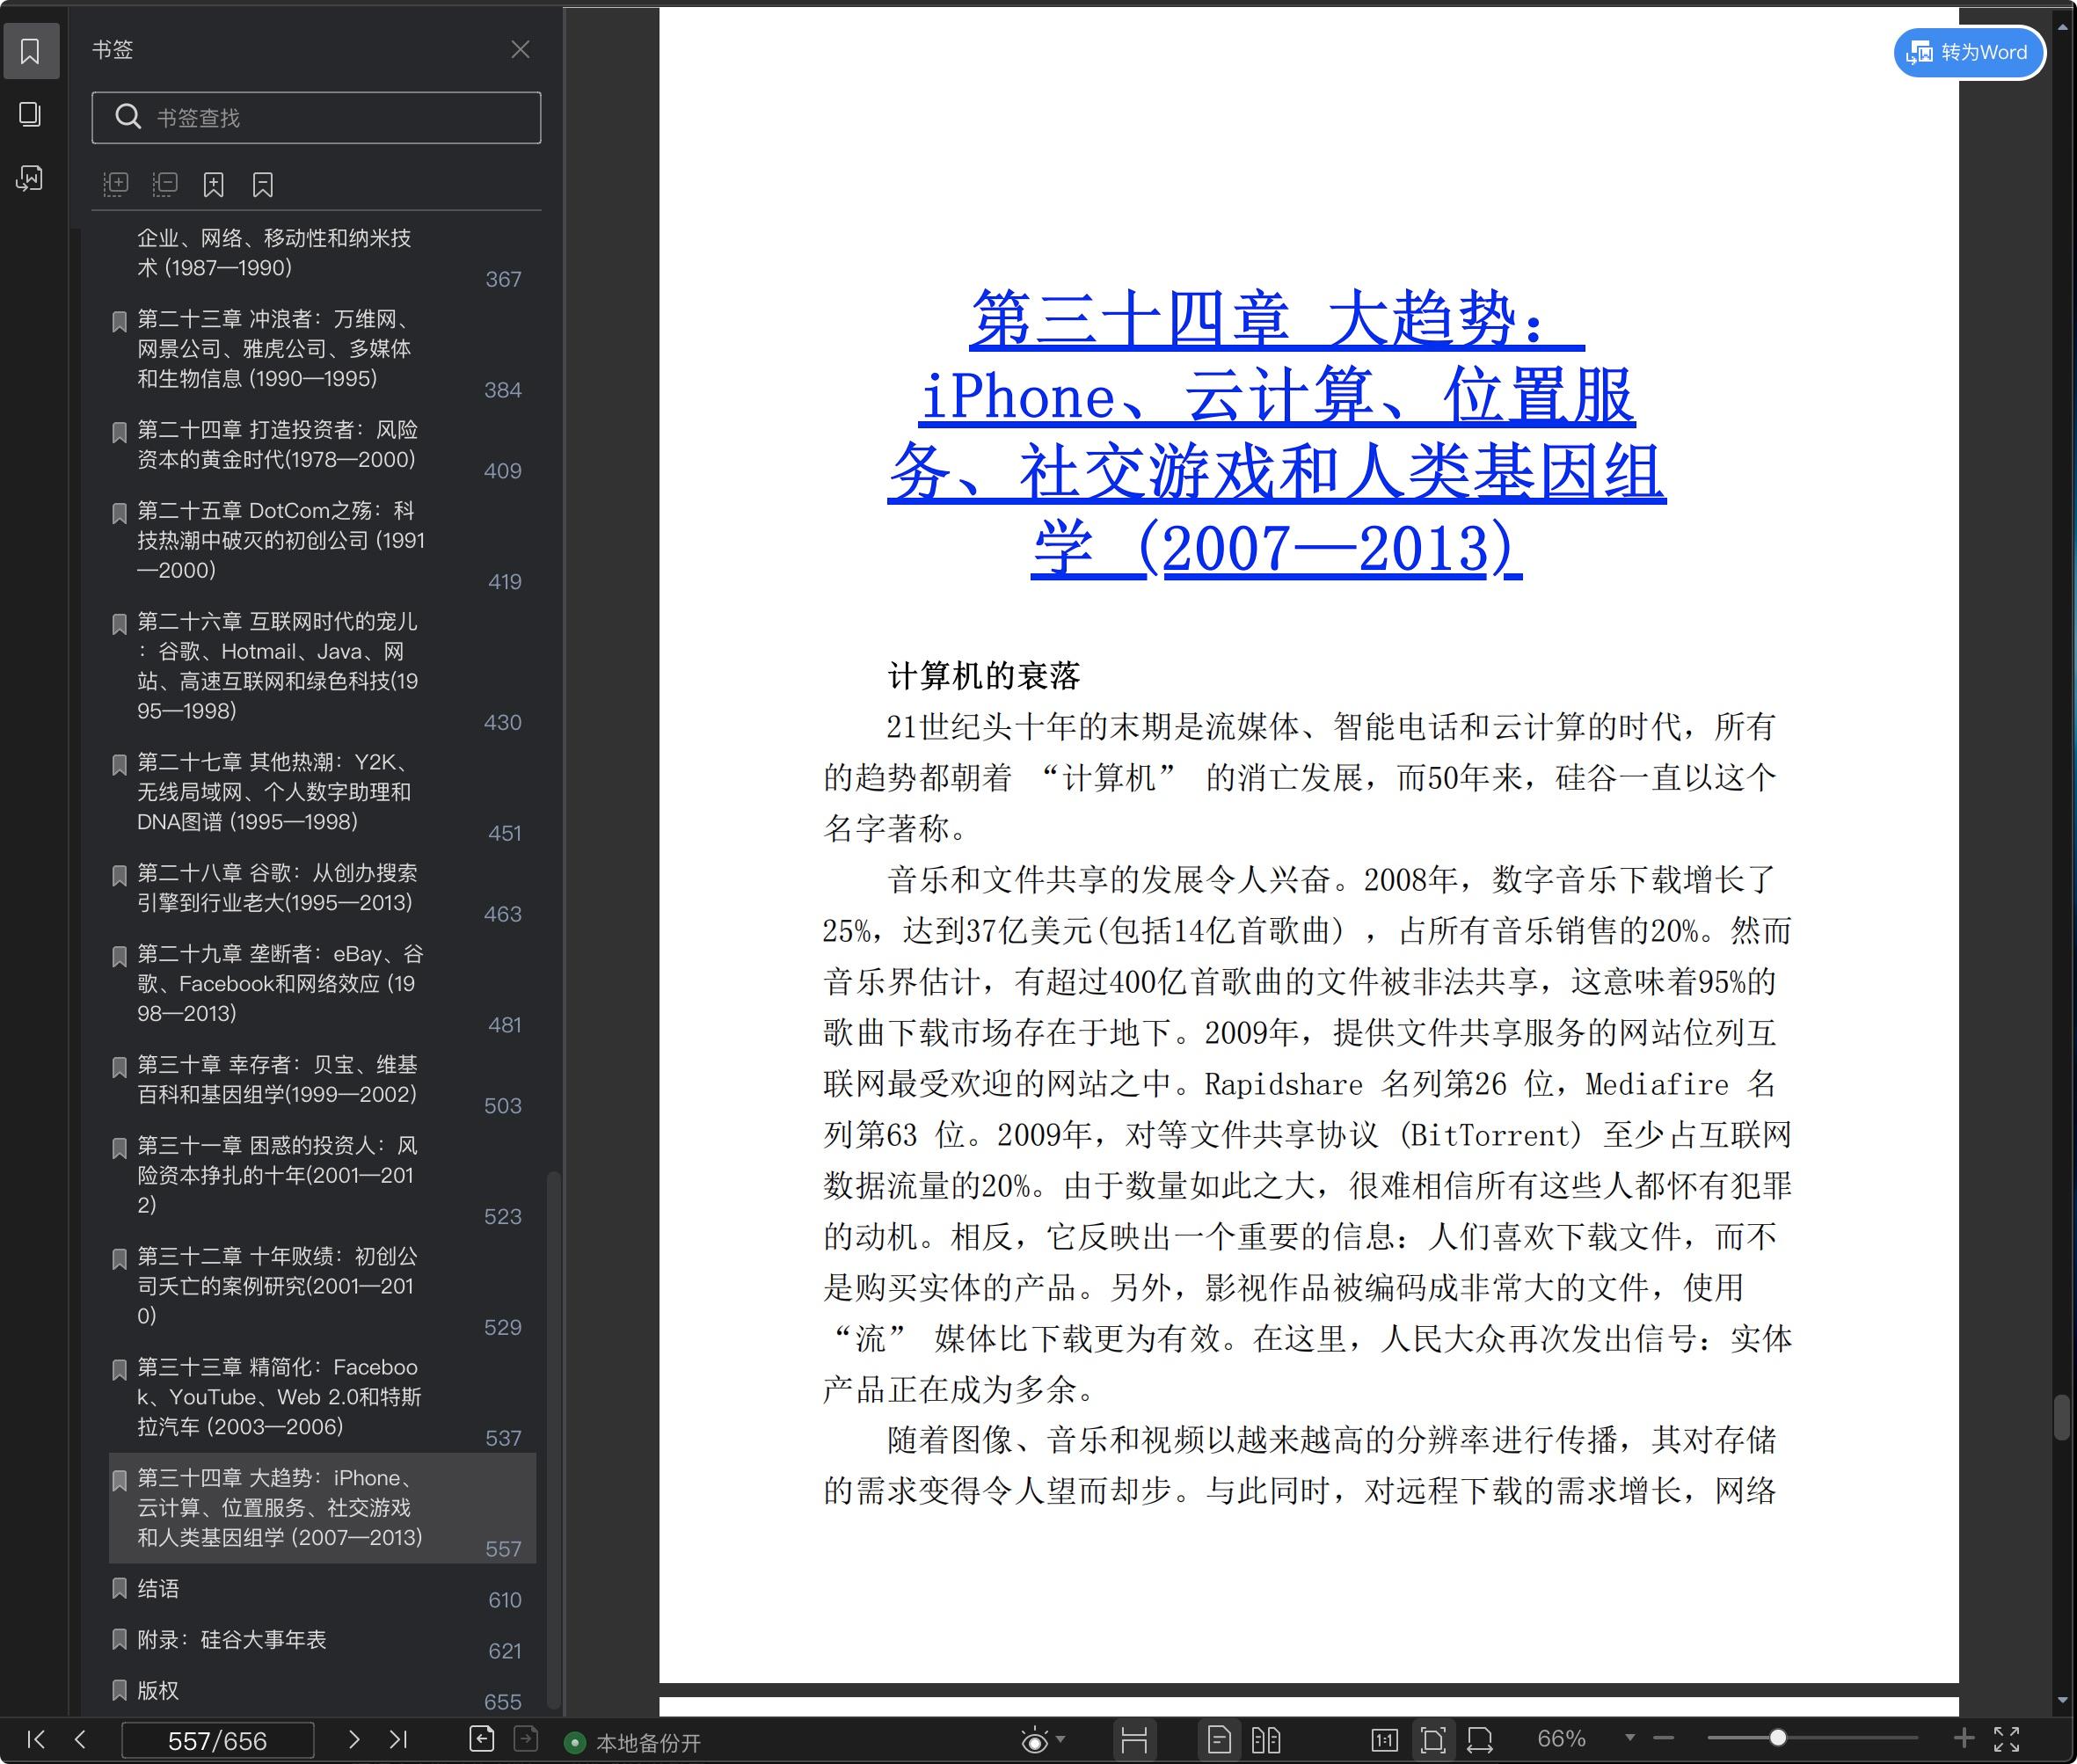Adjust the zoom slider handle

pyautogui.click(x=1778, y=1739)
